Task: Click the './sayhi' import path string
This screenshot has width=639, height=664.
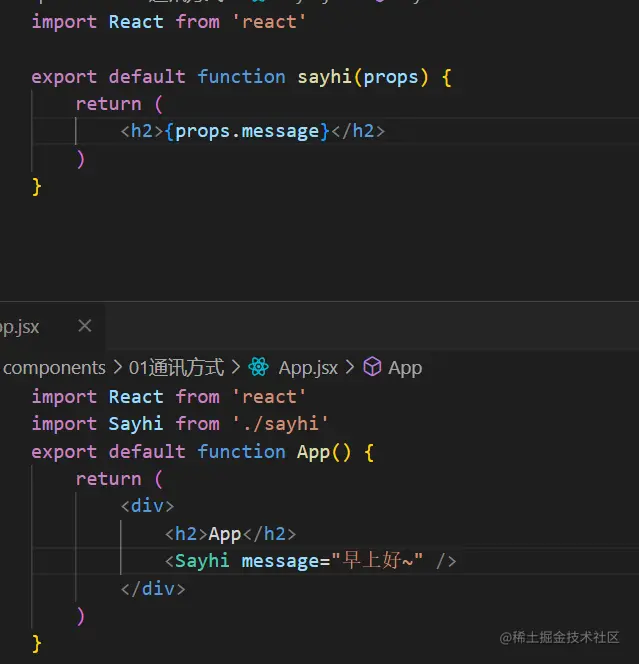Action: click(x=280, y=424)
